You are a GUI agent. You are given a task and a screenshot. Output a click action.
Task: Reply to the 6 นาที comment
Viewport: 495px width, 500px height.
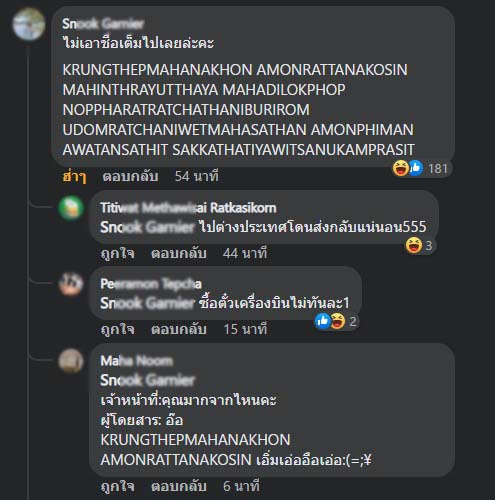[179, 486]
